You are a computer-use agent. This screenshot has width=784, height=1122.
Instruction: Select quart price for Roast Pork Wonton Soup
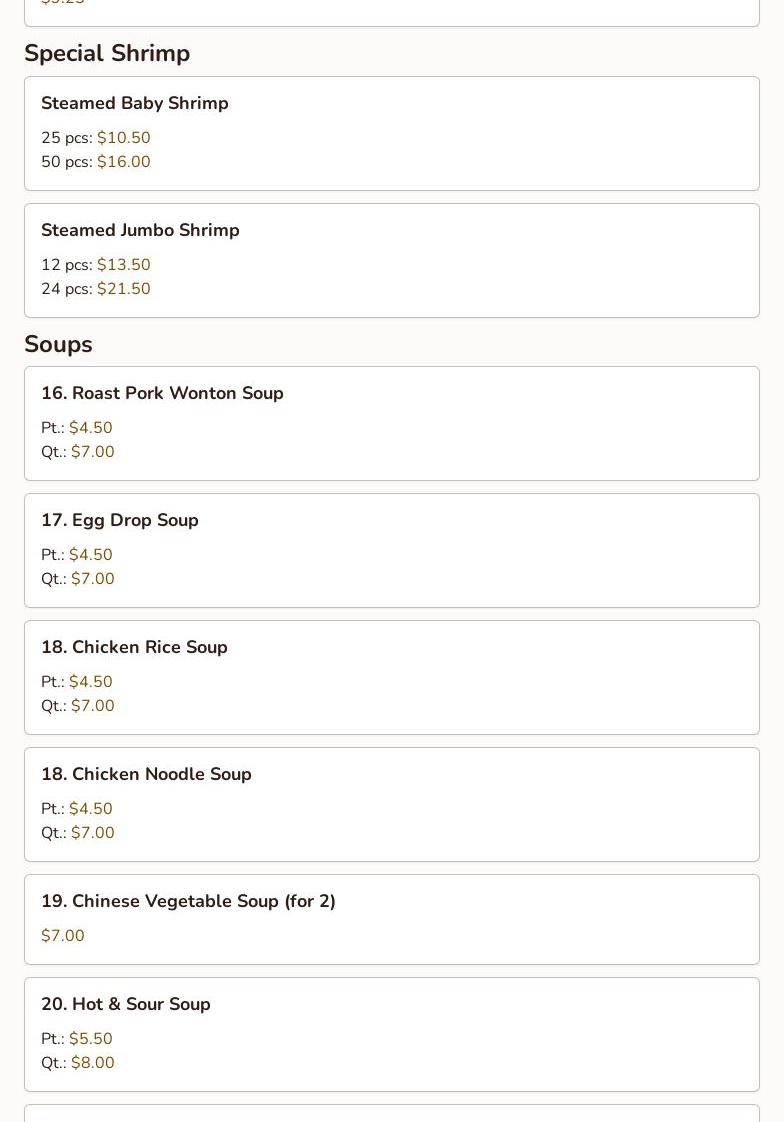coord(92,452)
